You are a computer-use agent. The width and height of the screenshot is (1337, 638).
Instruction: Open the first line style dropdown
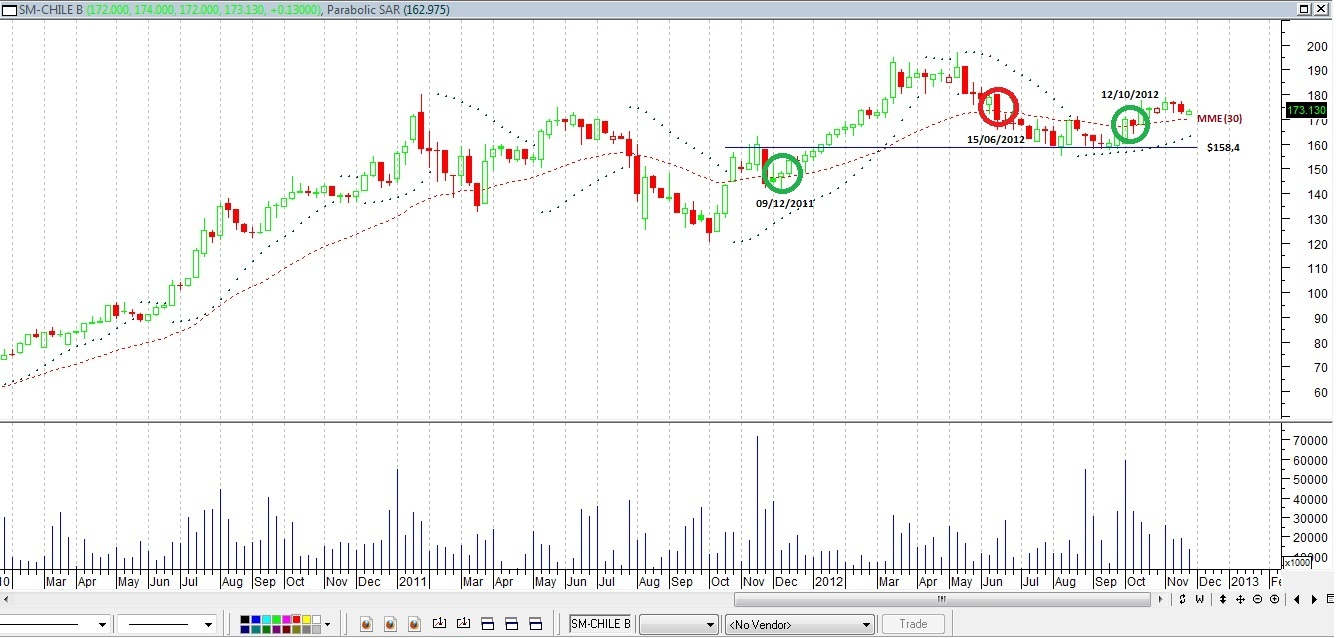(101, 625)
